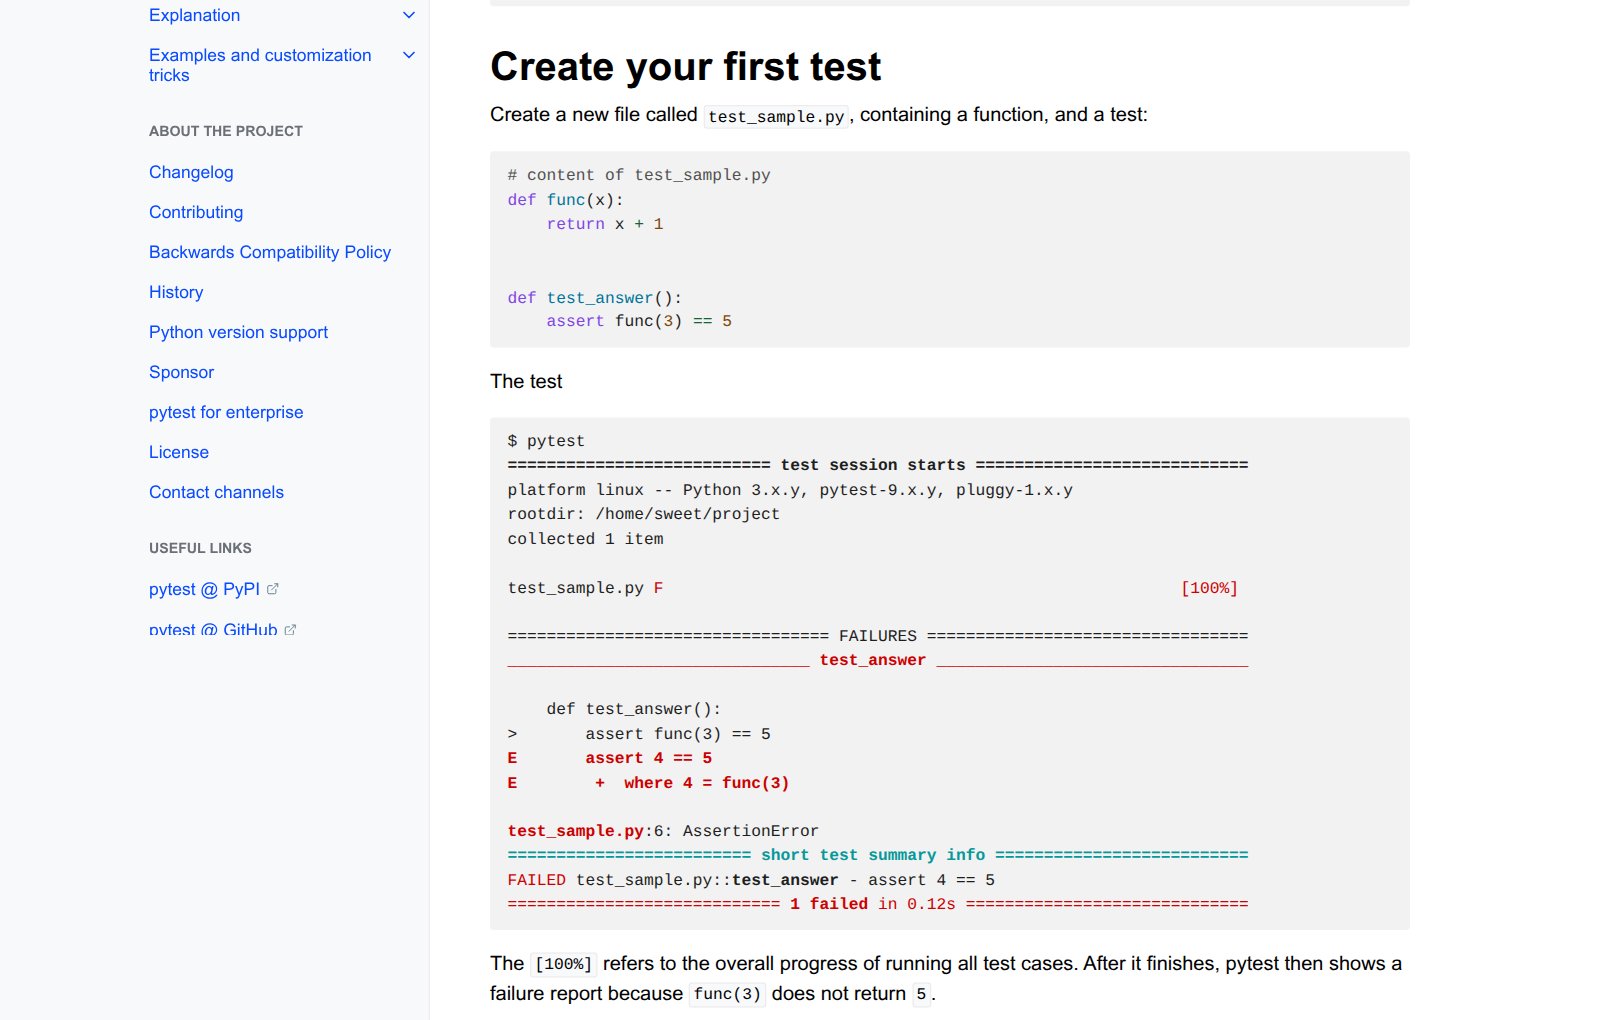Screen dimensions: 1600x1020
Task: Click the '$ pytest' command line
Action: coord(546,441)
